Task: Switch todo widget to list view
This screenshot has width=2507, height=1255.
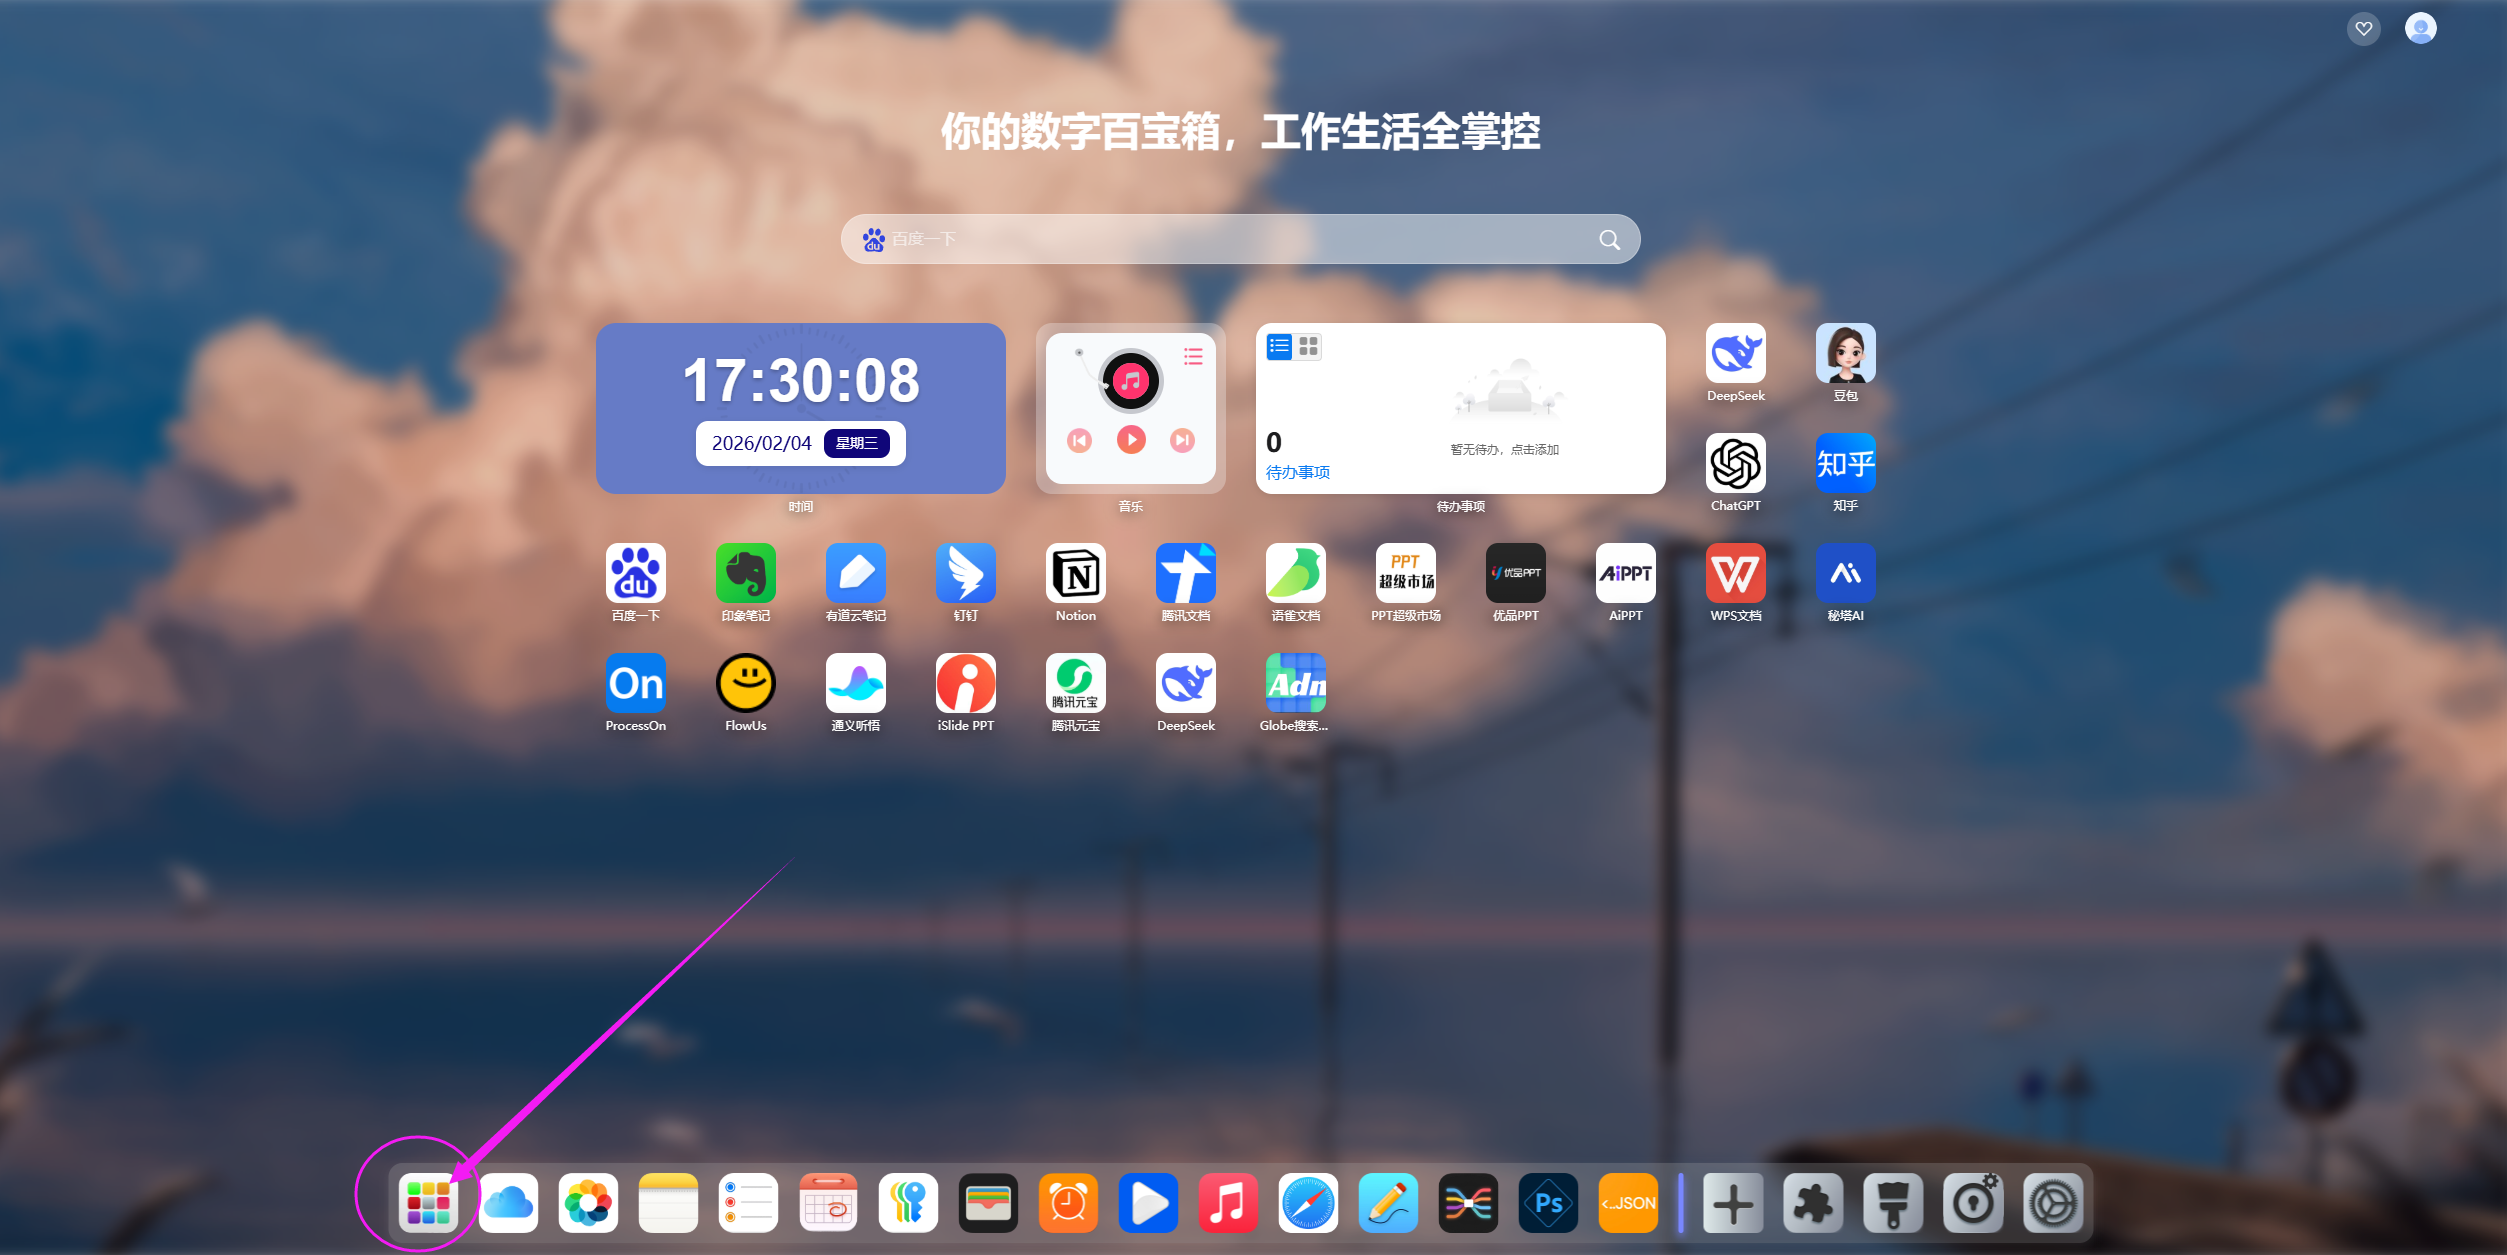Action: 1279,347
